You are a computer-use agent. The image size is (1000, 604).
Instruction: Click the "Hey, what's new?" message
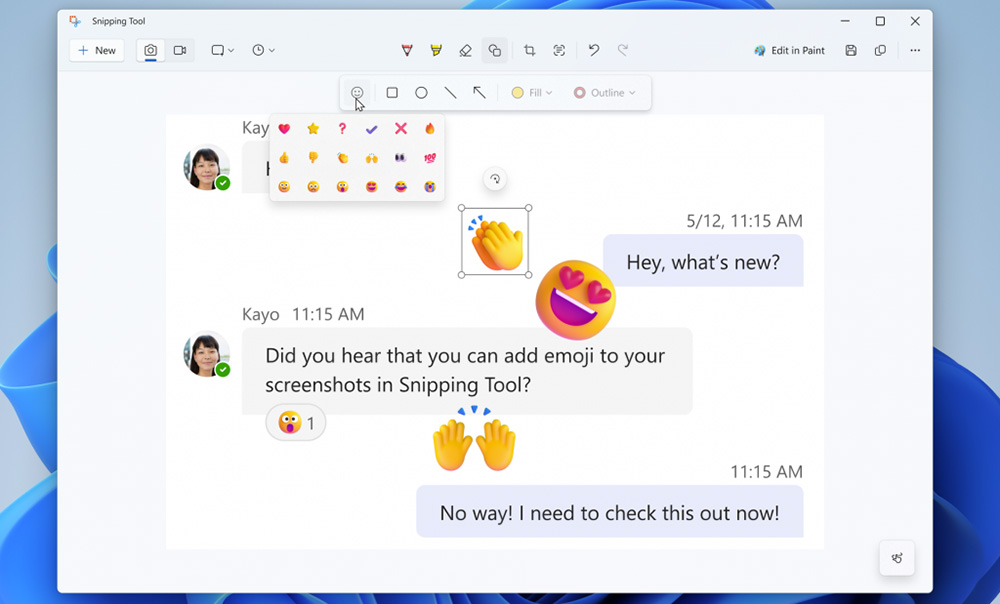pyautogui.click(x=703, y=261)
